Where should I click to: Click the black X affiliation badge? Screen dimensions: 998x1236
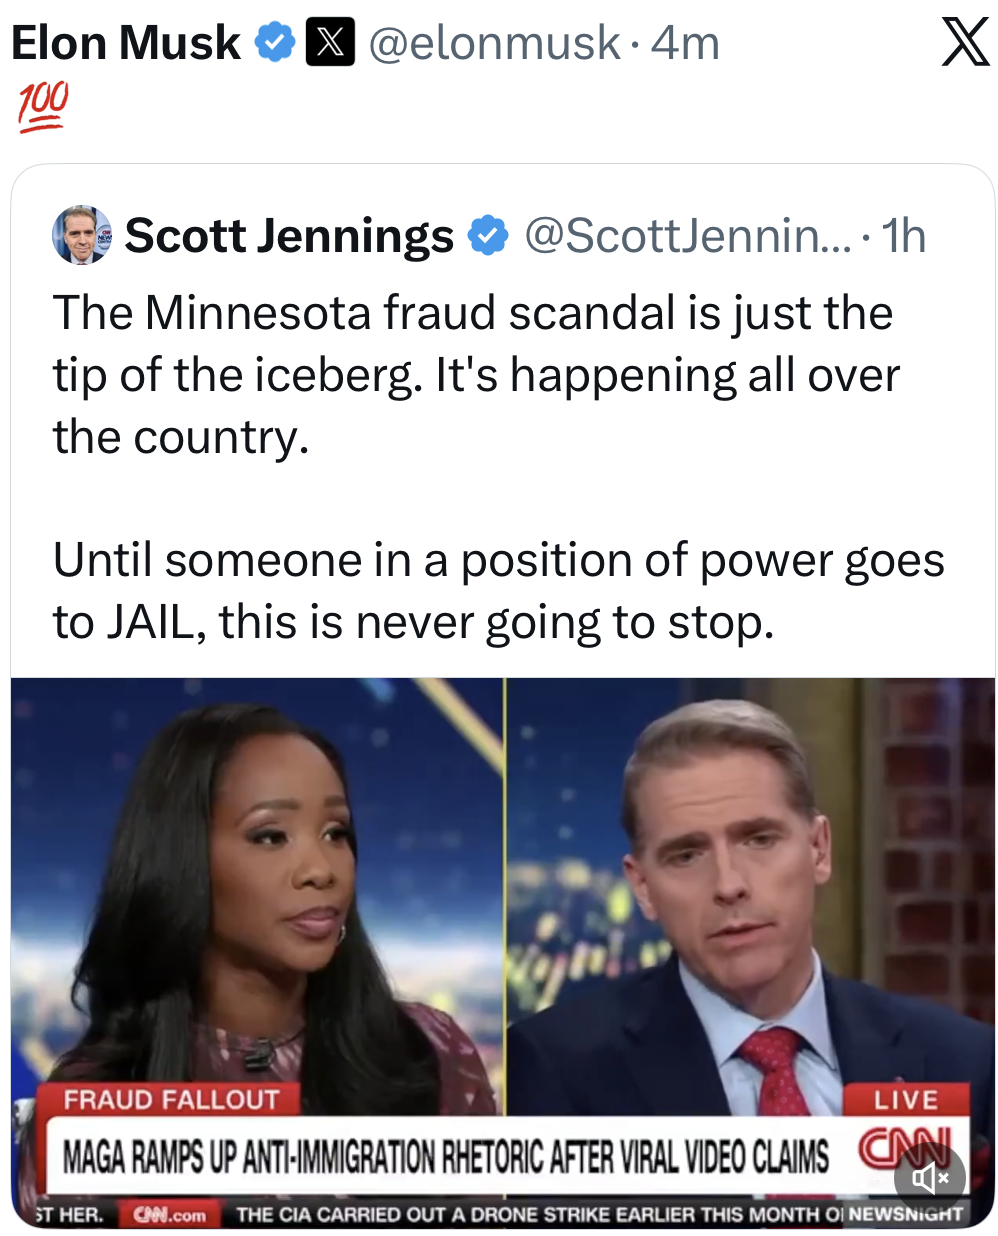(330, 43)
